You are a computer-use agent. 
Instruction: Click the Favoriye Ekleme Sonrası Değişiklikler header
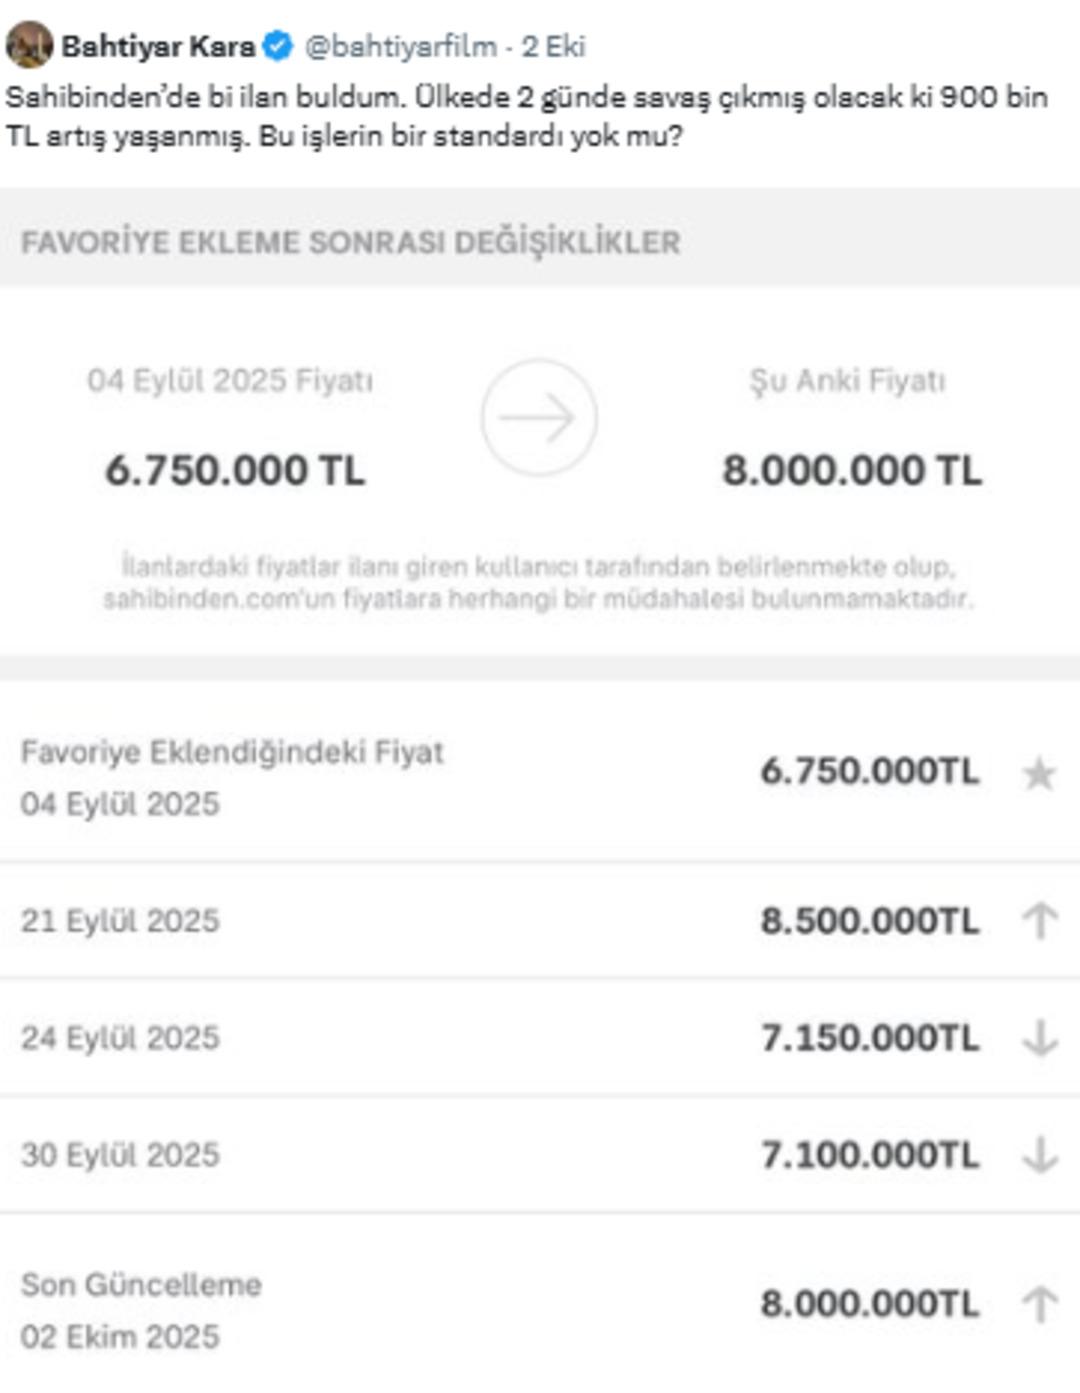pos(350,242)
